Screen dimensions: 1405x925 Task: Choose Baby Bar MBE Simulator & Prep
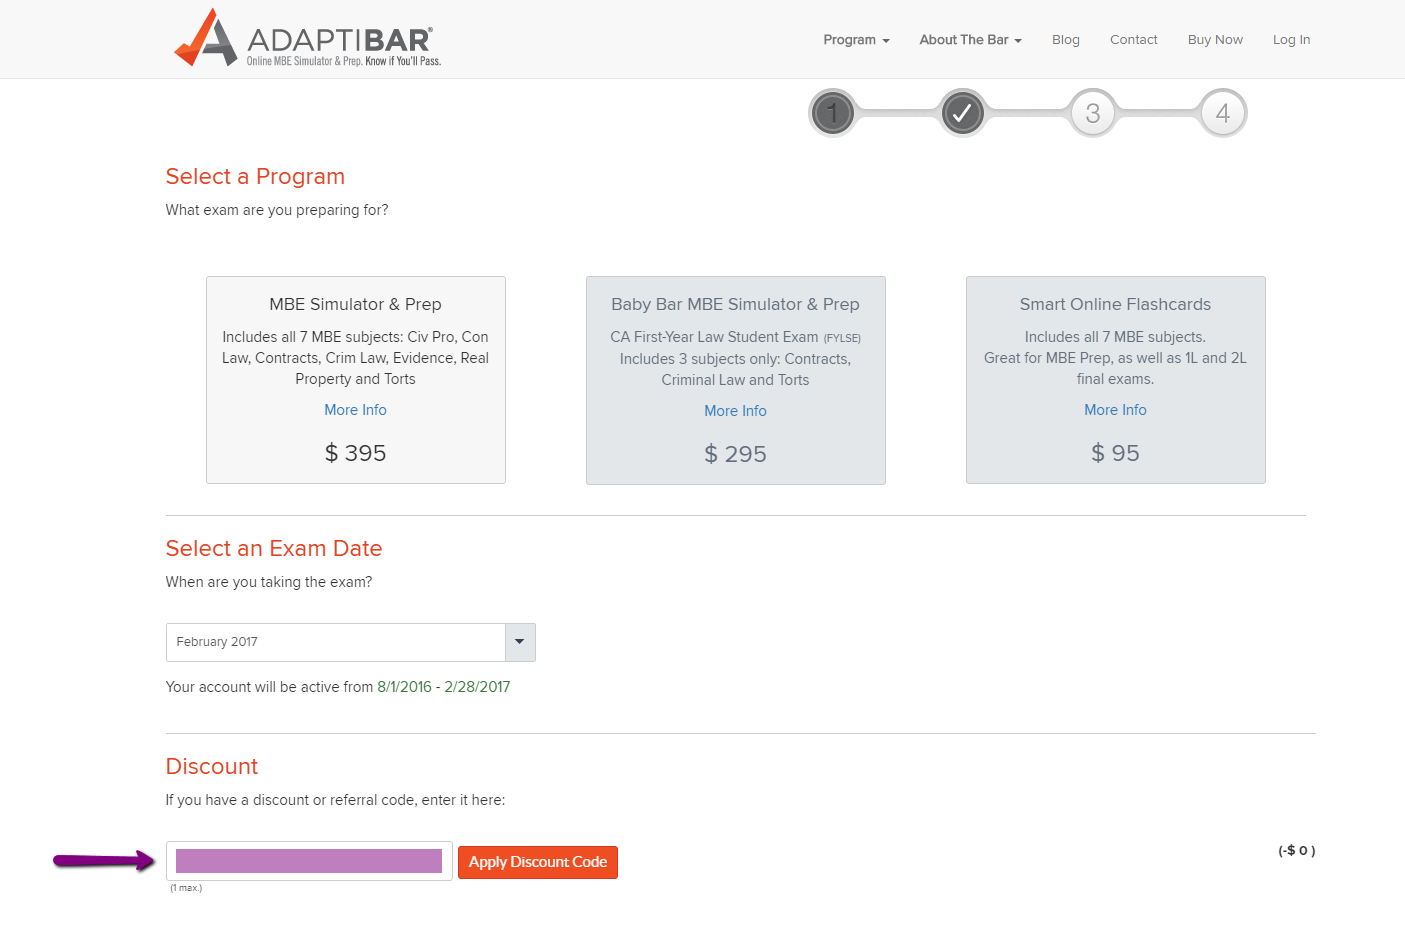click(x=735, y=304)
